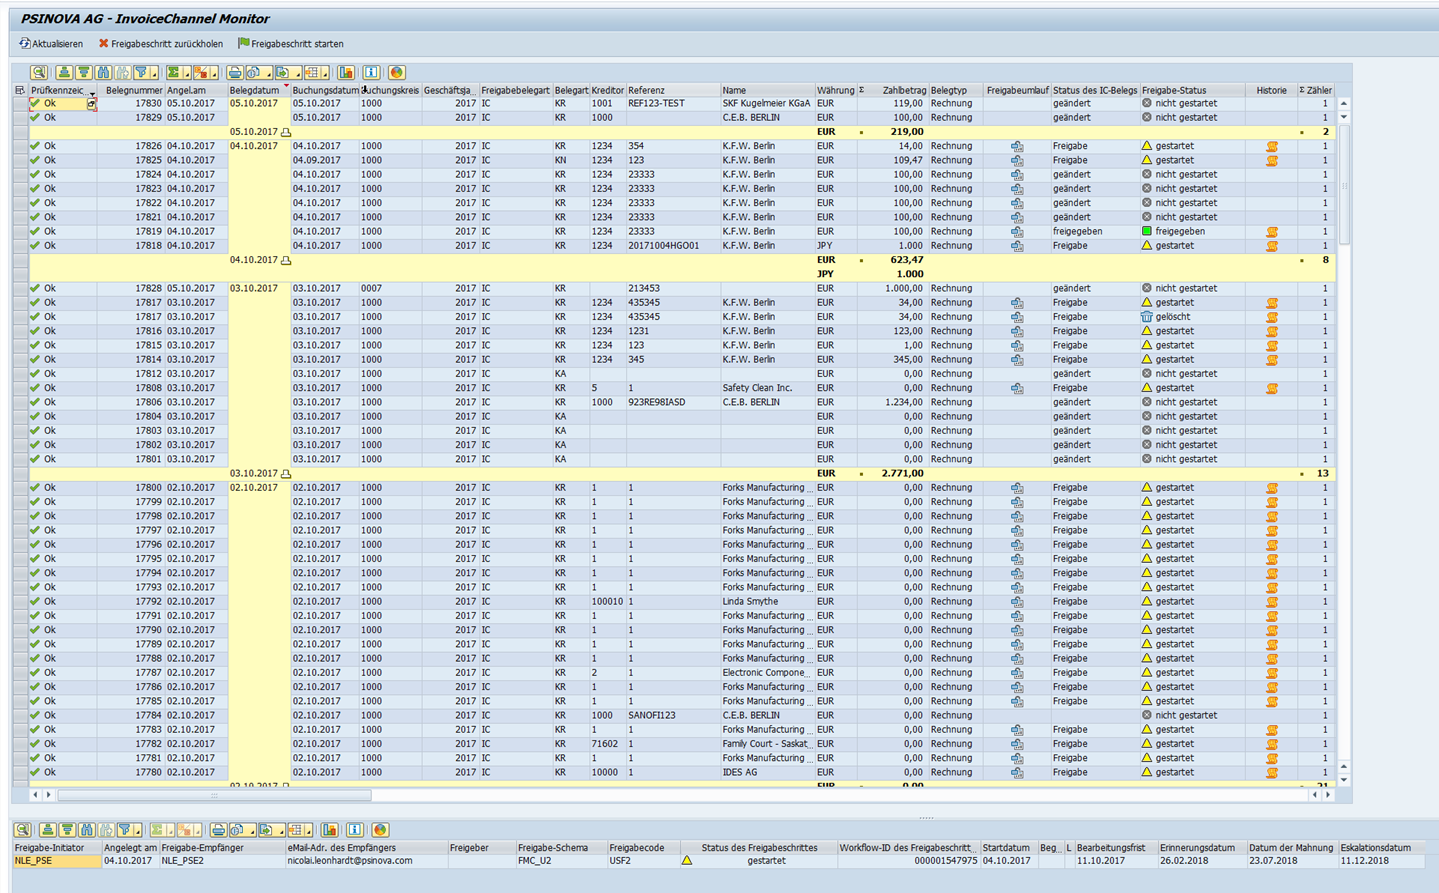The image size is (1439, 893).
Task: Click the Details magnifier icon in top toolbar
Action: pyautogui.click(x=39, y=73)
